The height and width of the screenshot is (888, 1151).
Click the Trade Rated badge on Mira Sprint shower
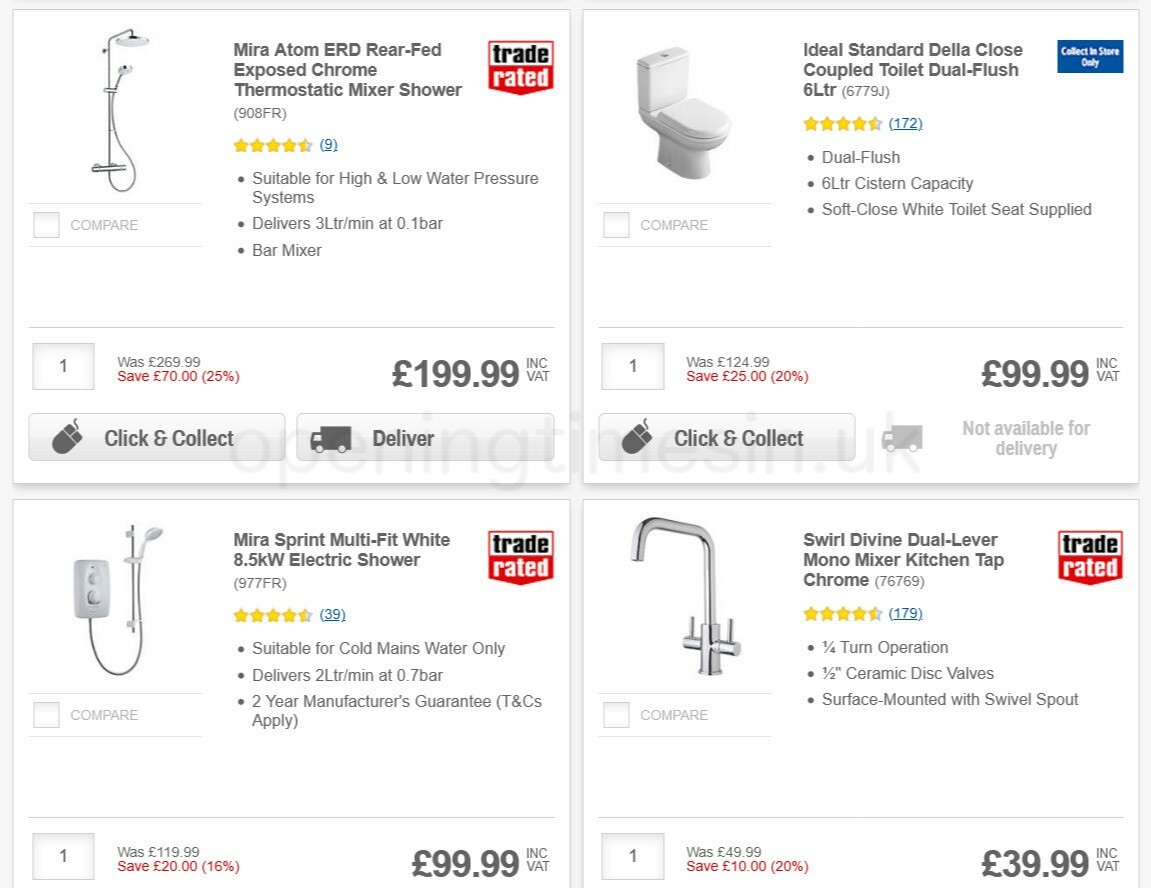(x=519, y=556)
